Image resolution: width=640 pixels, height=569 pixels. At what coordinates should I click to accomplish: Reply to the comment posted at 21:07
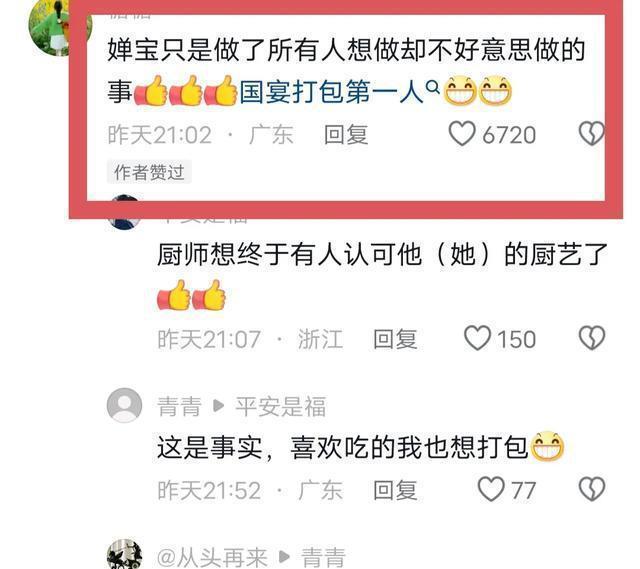(395, 339)
